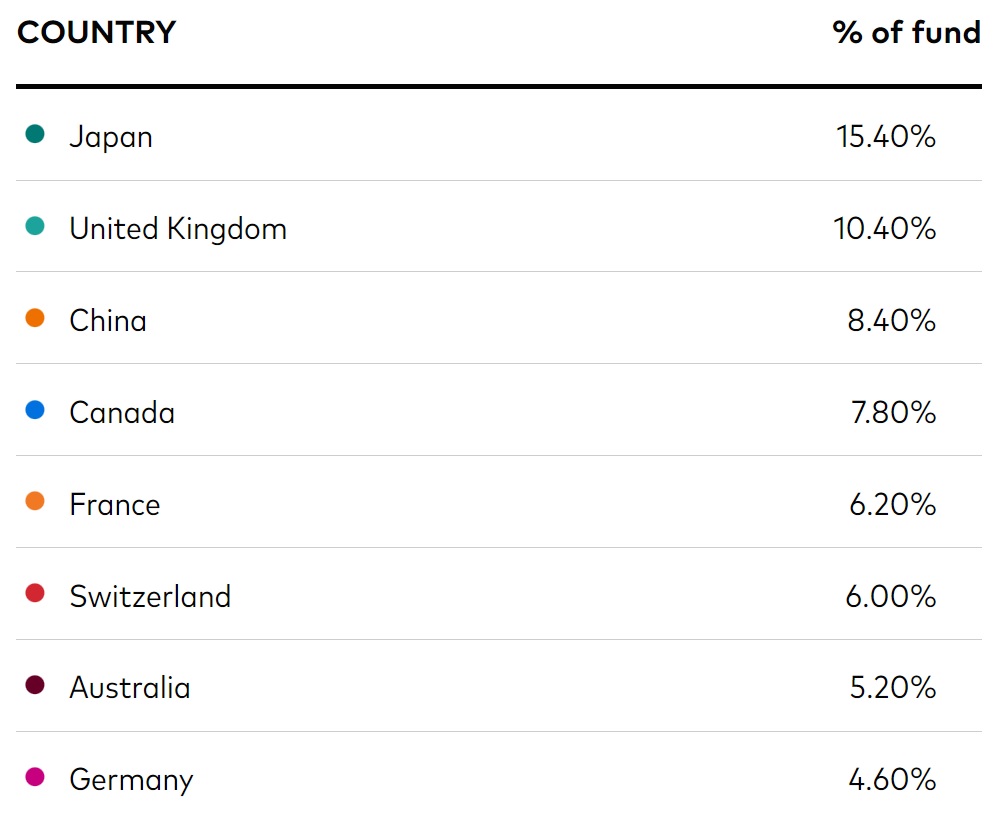Click the magenta dot next to Germany
Image resolution: width=1001 pixels, height=820 pixels.
[x=35, y=778]
